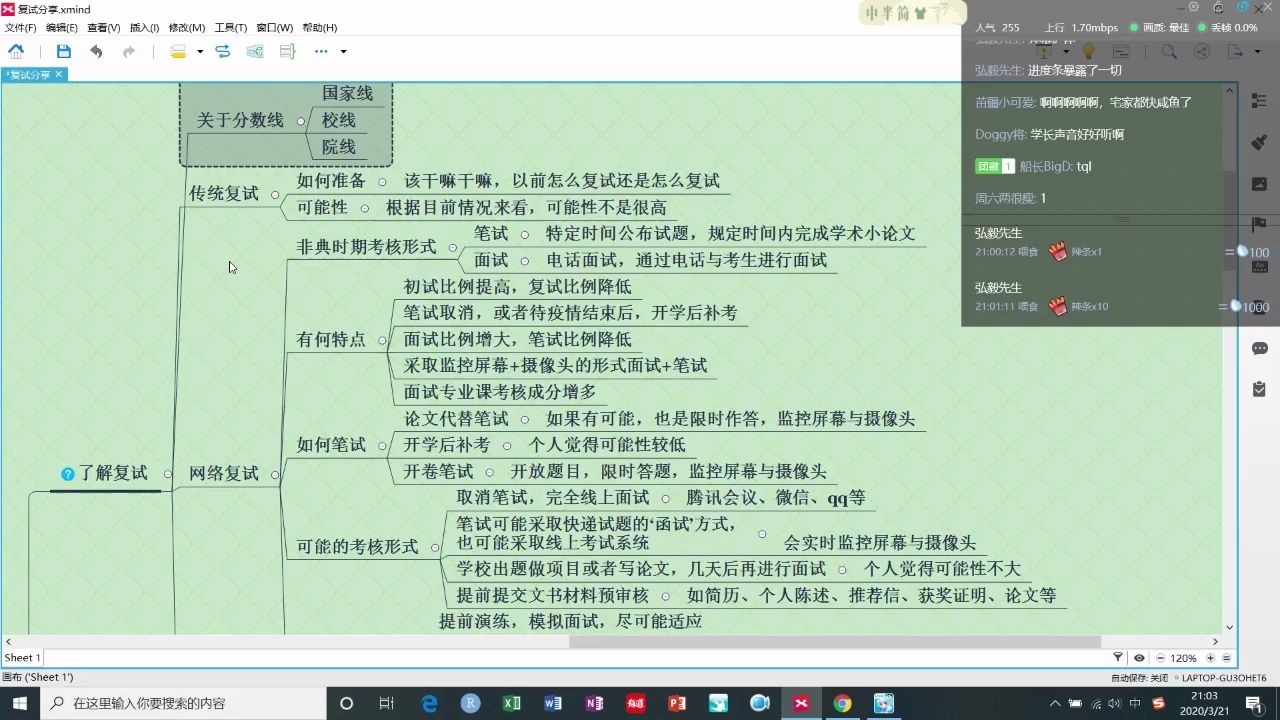Open the insert image icon in right sidebar
Screen dimensions: 1280x720
(x=1259, y=181)
